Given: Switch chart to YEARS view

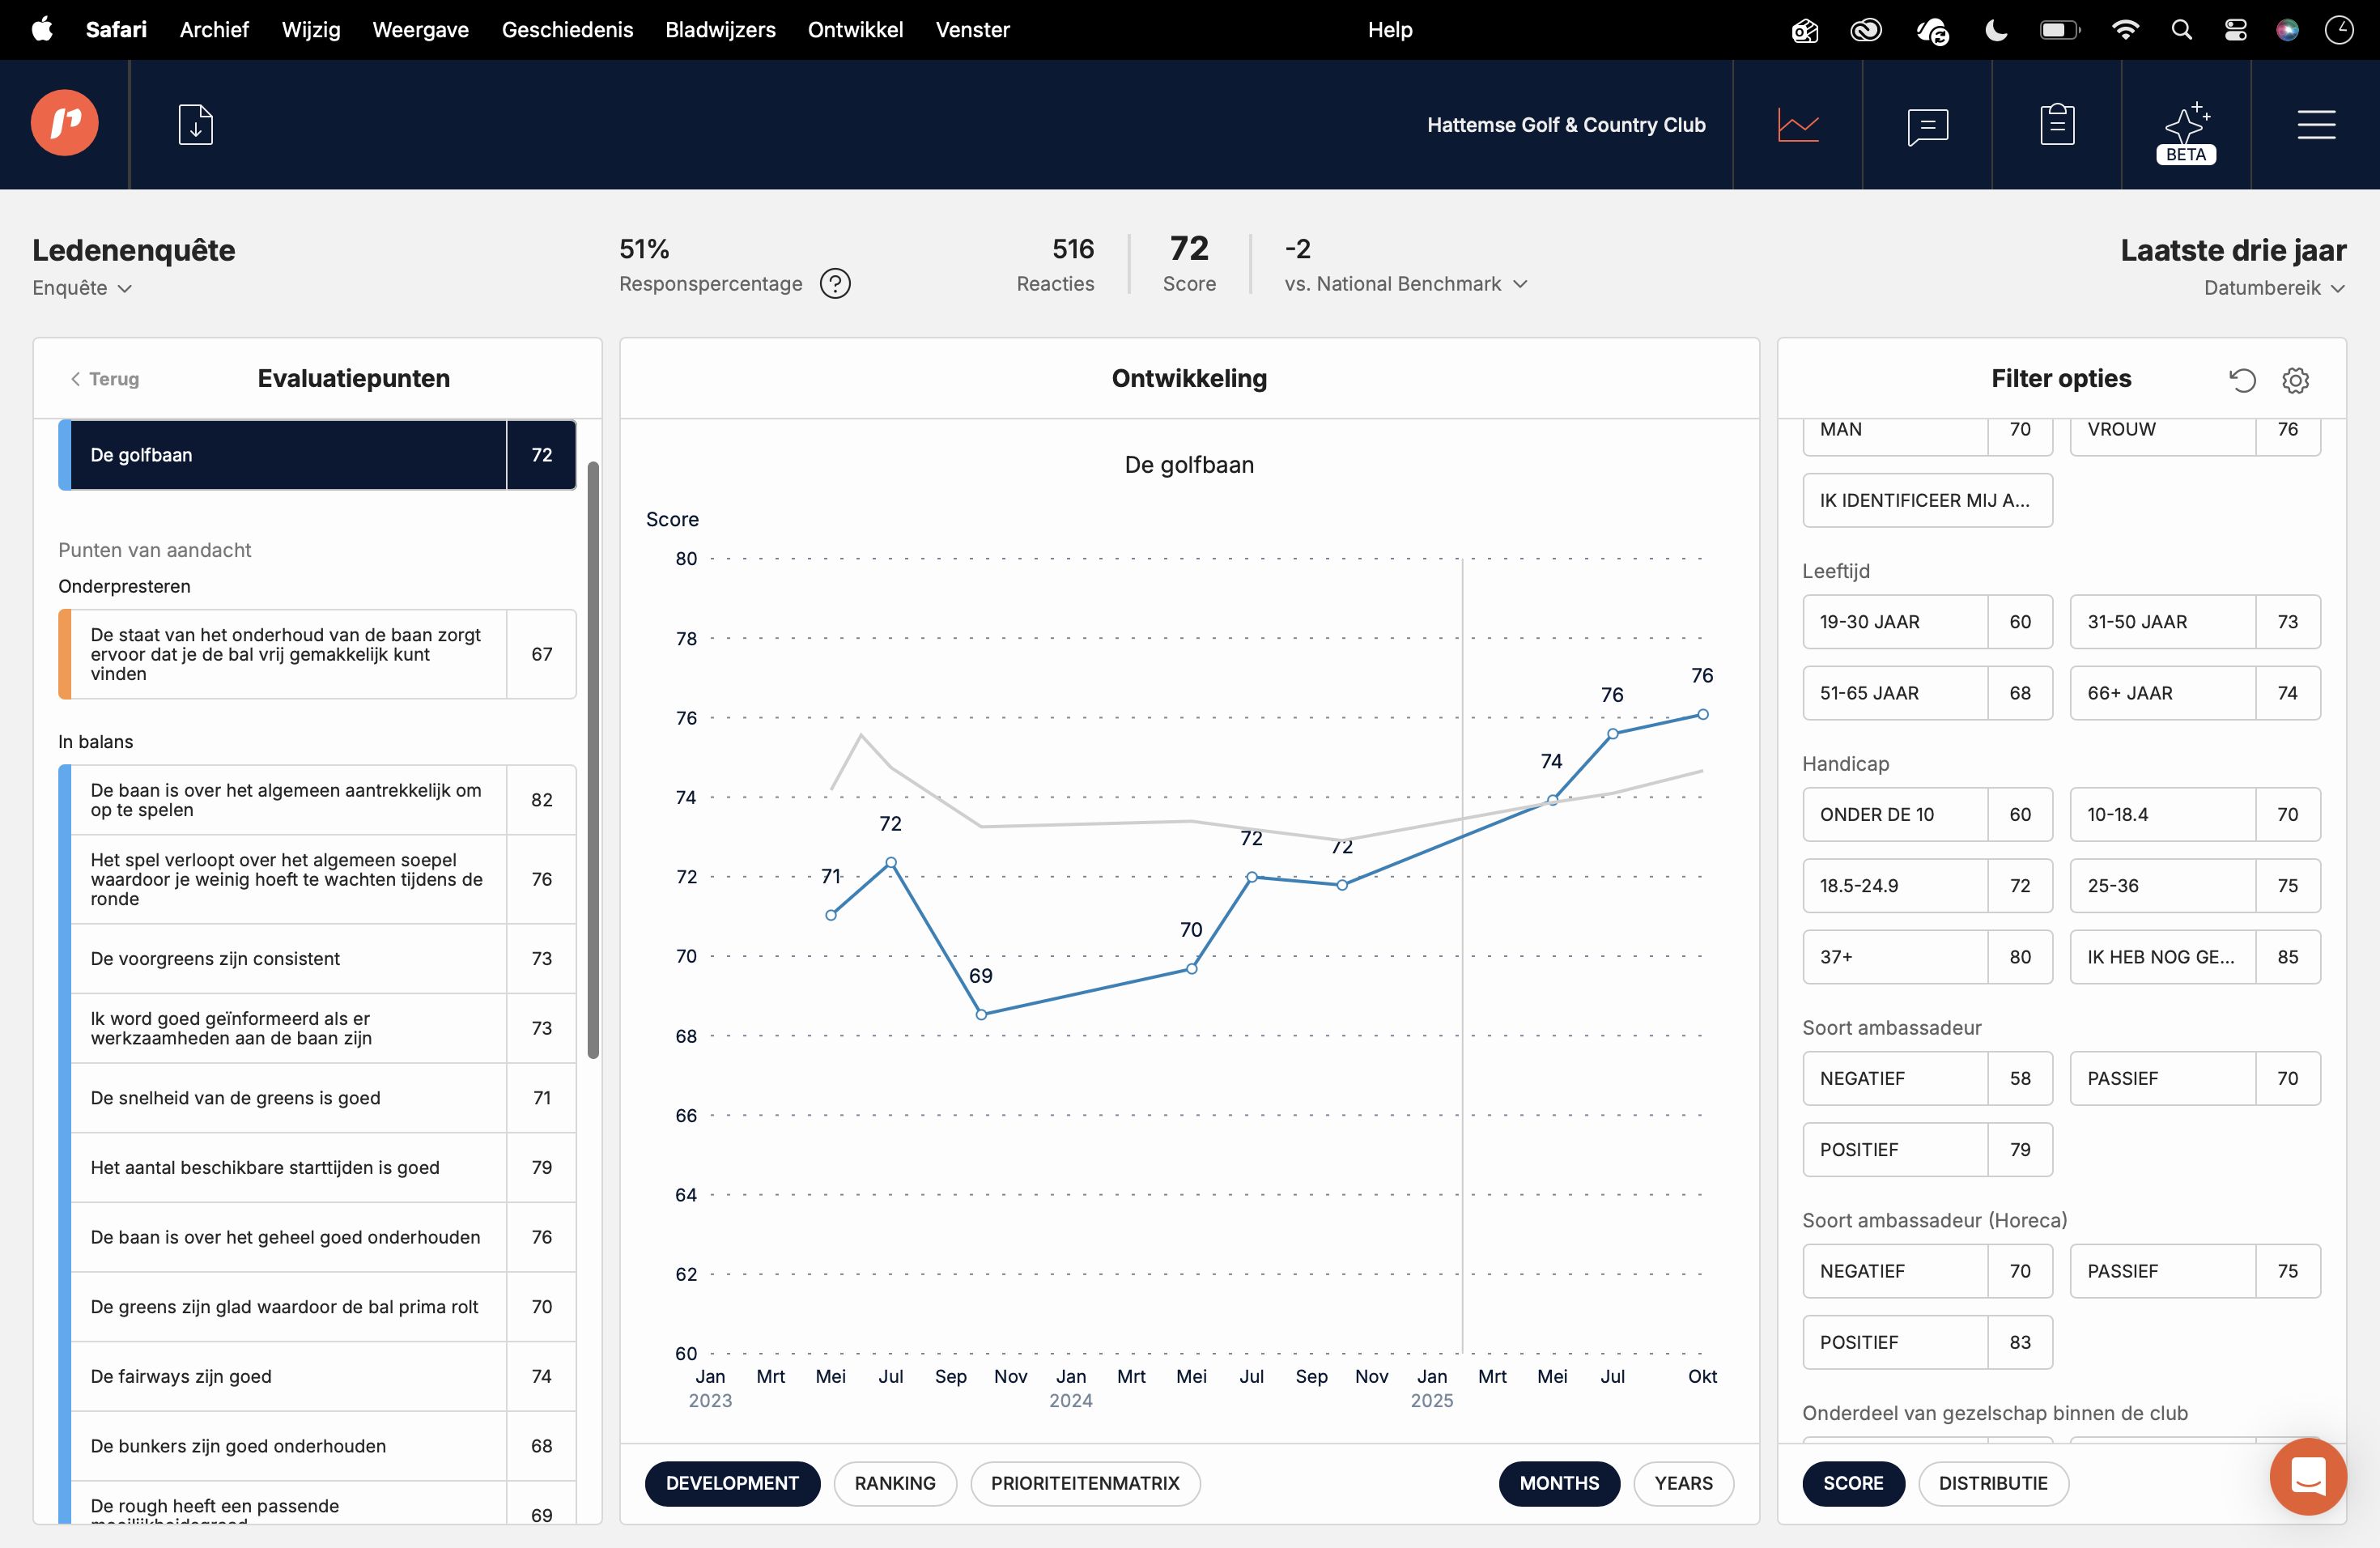Looking at the screenshot, I should 1682,1483.
